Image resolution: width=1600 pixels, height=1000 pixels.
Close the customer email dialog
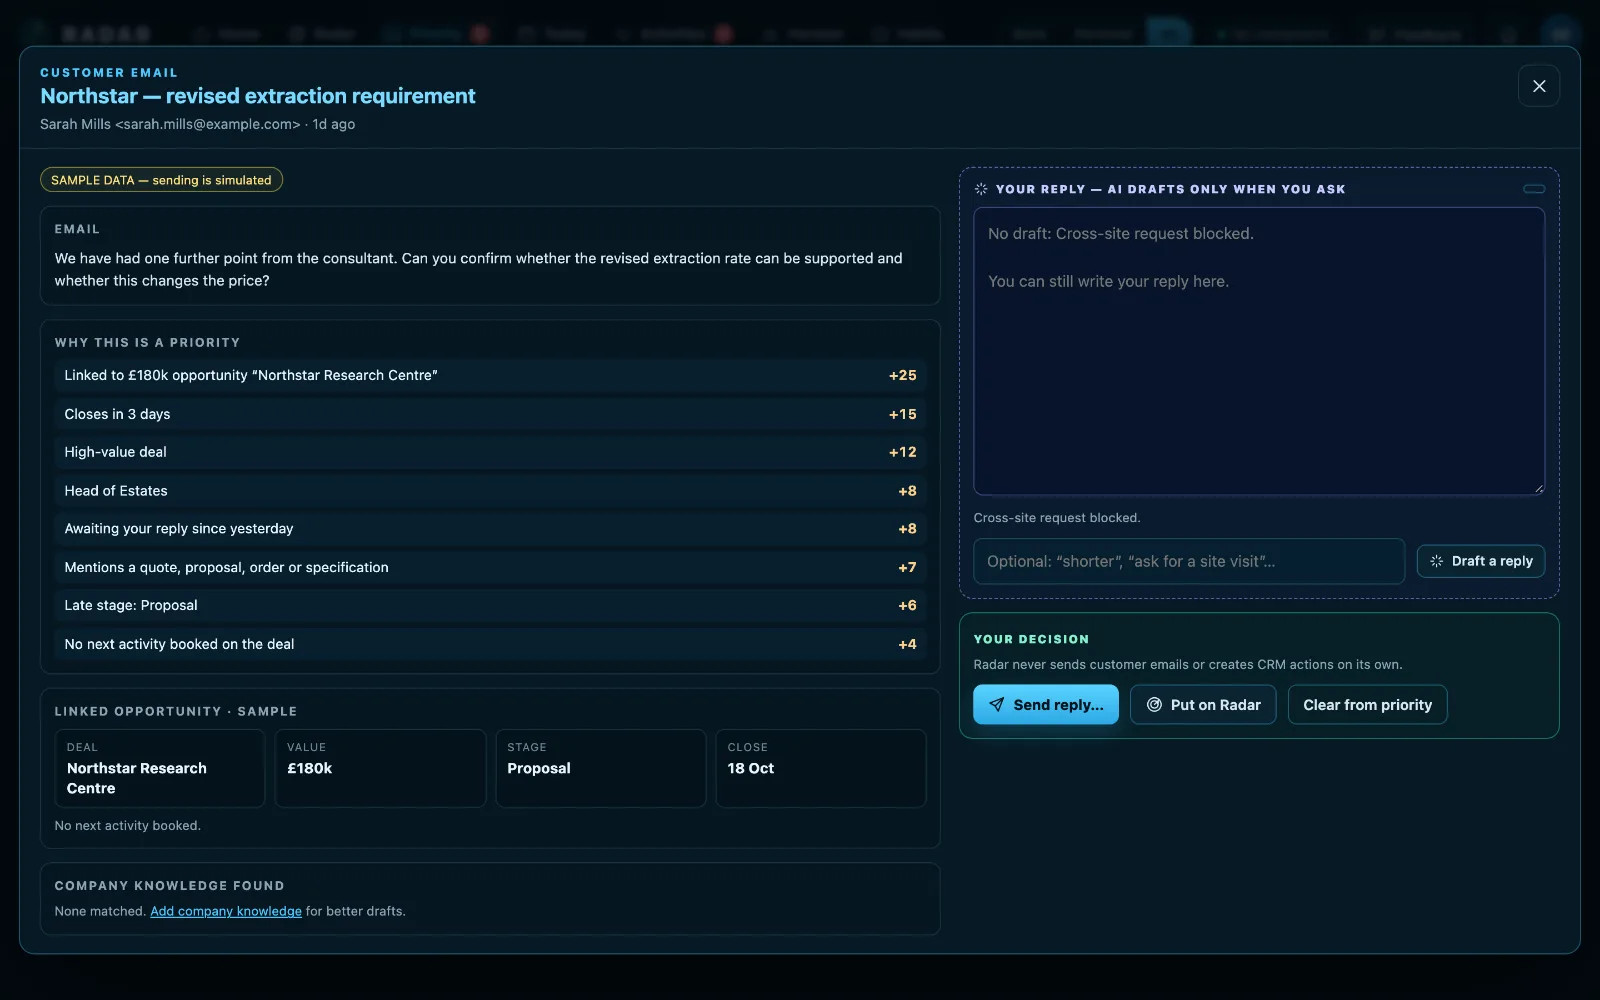pos(1539,86)
